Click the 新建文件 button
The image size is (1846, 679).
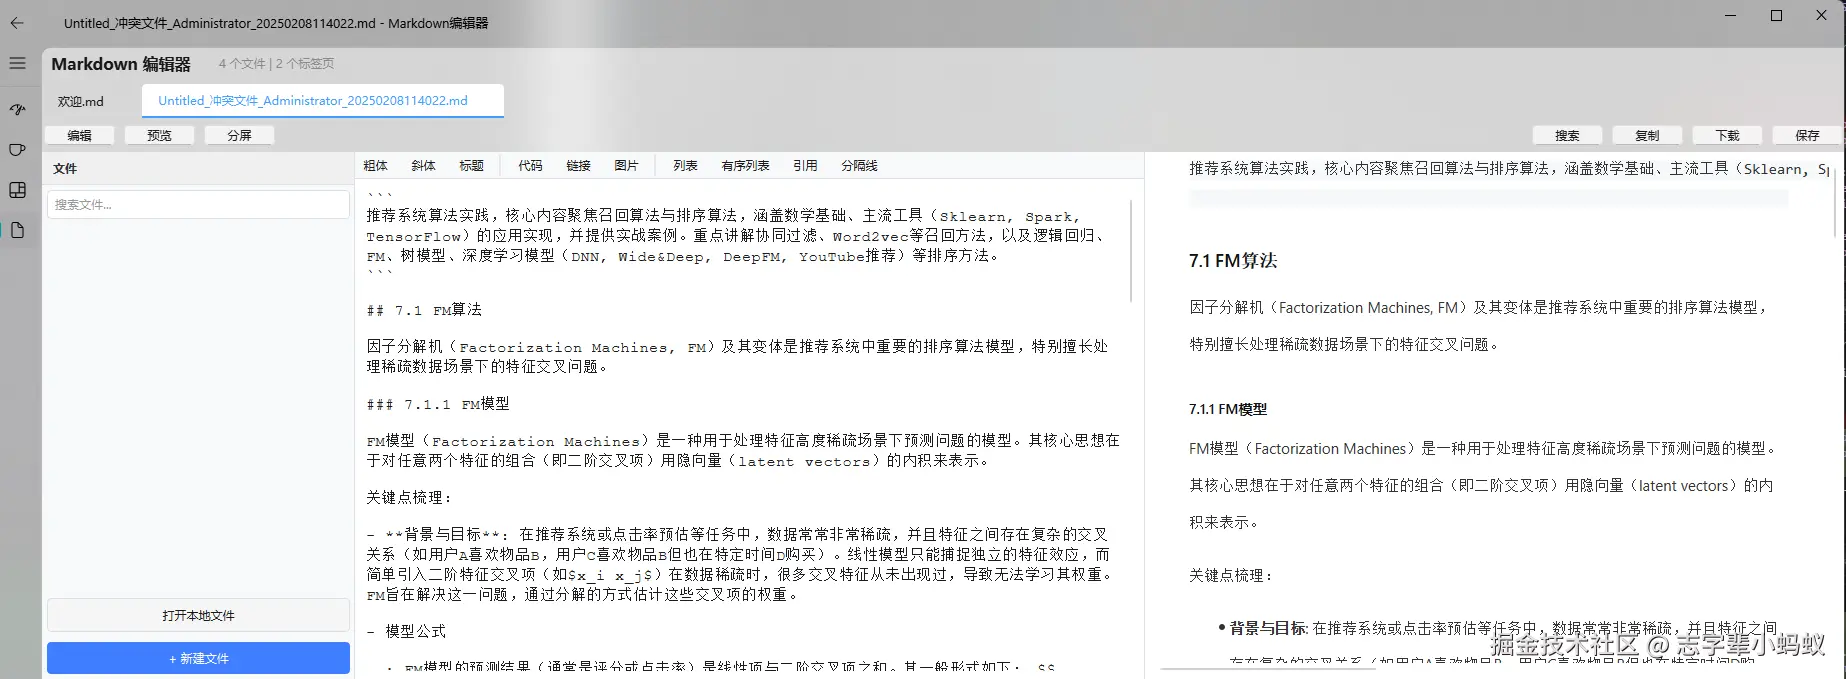198,658
